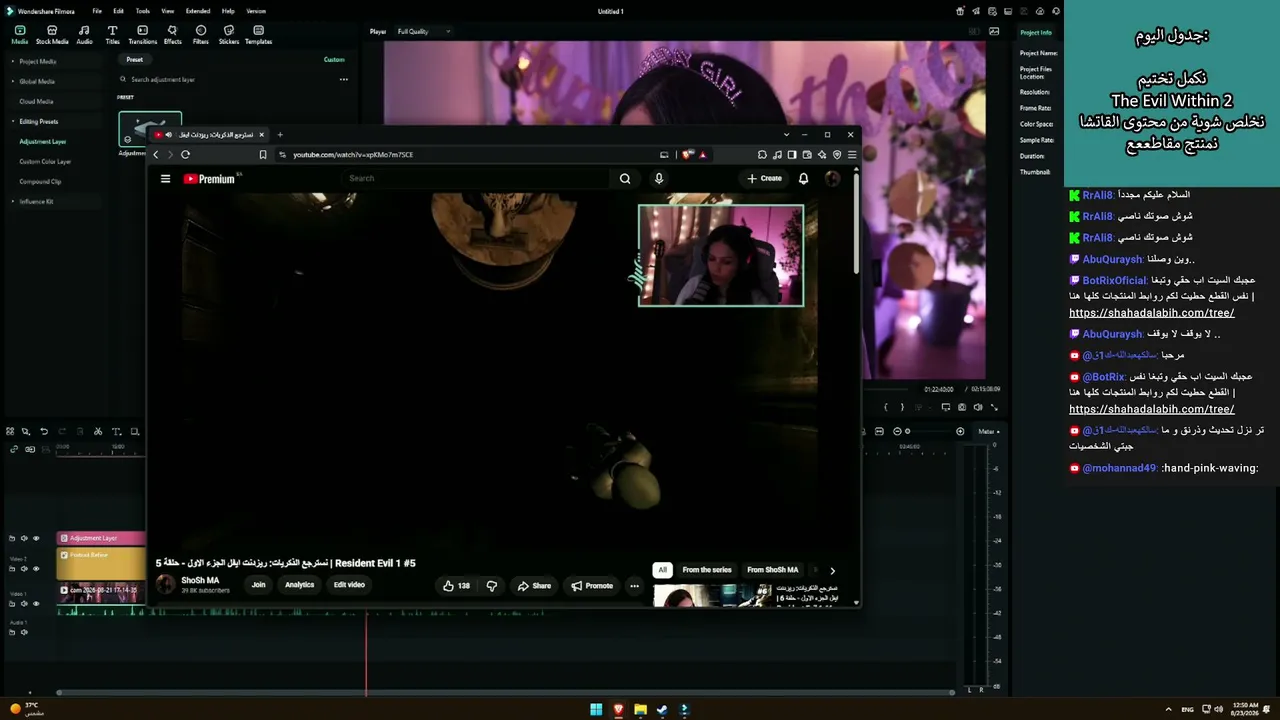Open the Full Quality player dropdown
The image size is (1280, 720).
[424, 31]
